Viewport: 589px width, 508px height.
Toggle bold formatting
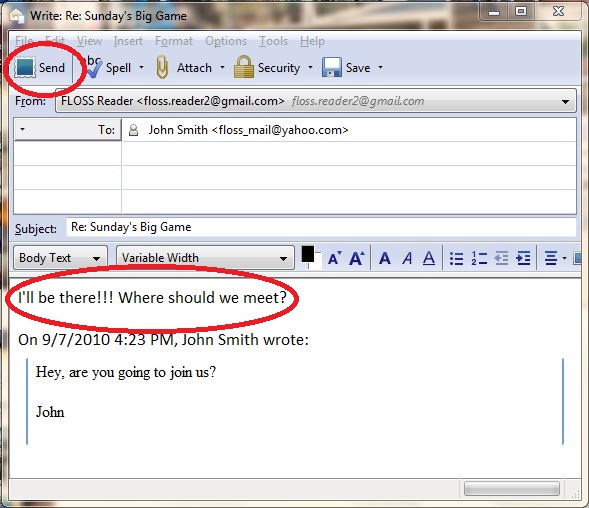coord(385,258)
